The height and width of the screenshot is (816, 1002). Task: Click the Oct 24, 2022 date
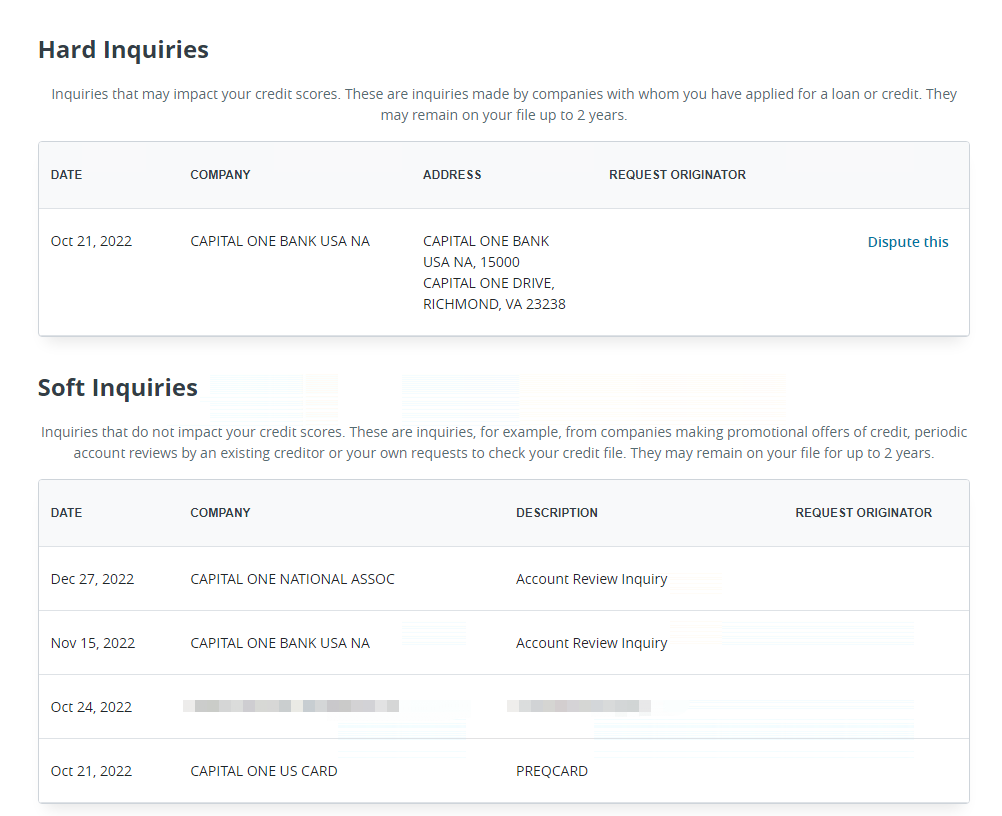pyautogui.click(x=91, y=707)
